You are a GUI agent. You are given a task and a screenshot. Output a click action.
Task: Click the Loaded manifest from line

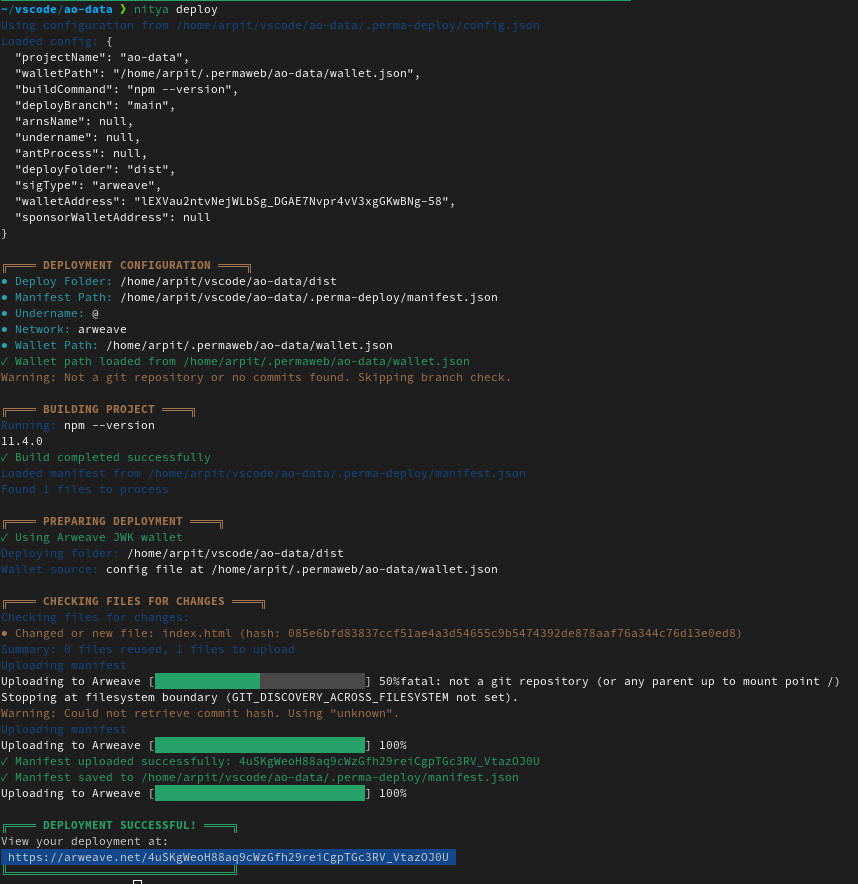(263, 473)
